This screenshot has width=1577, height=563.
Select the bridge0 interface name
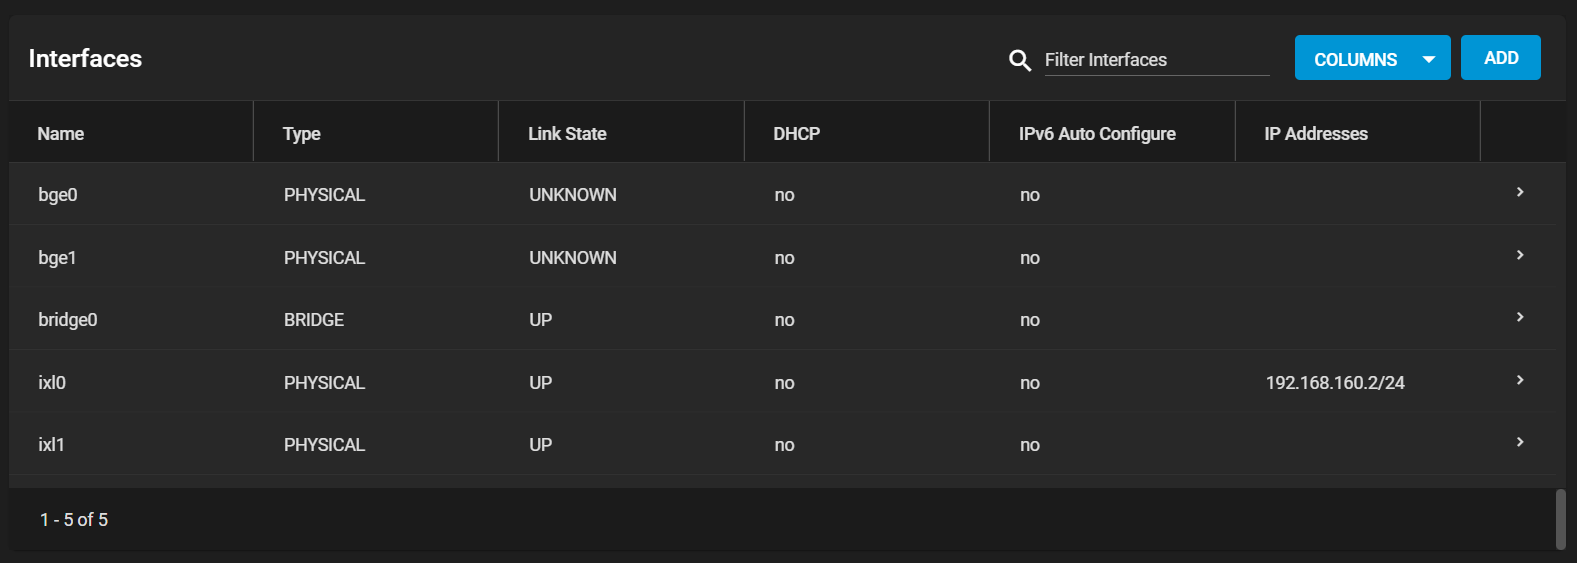pos(68,320)
